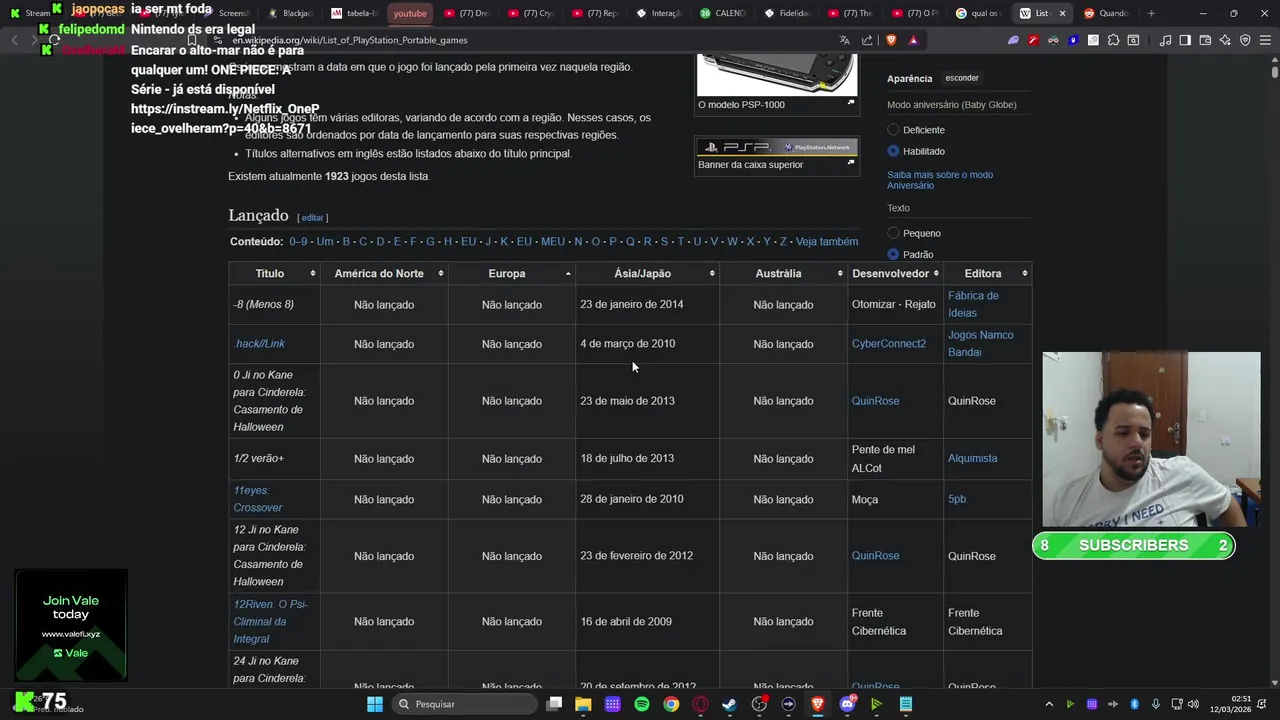Open Opera browser from the taskbar
The height and width of the screenshot is (720, 1280).
click(x=701, y=704)
